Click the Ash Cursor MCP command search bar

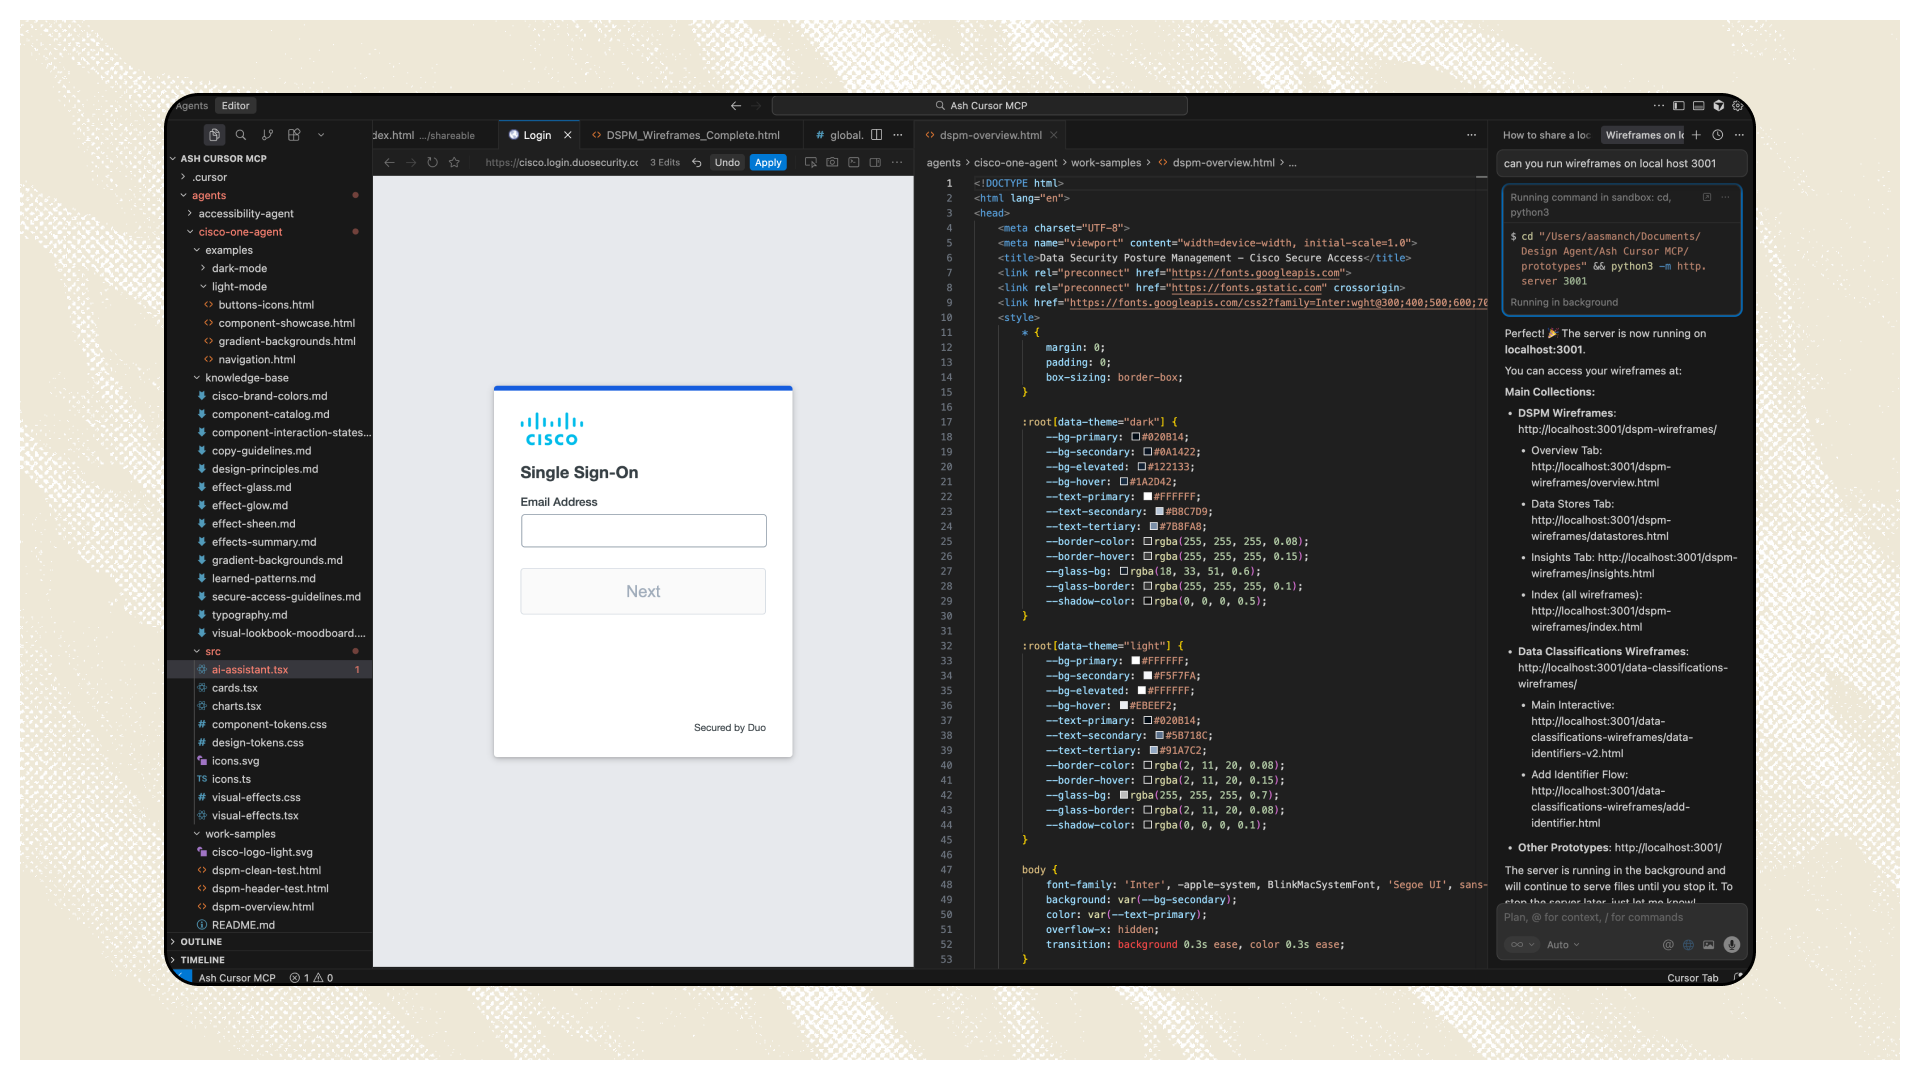pos(980,105)
